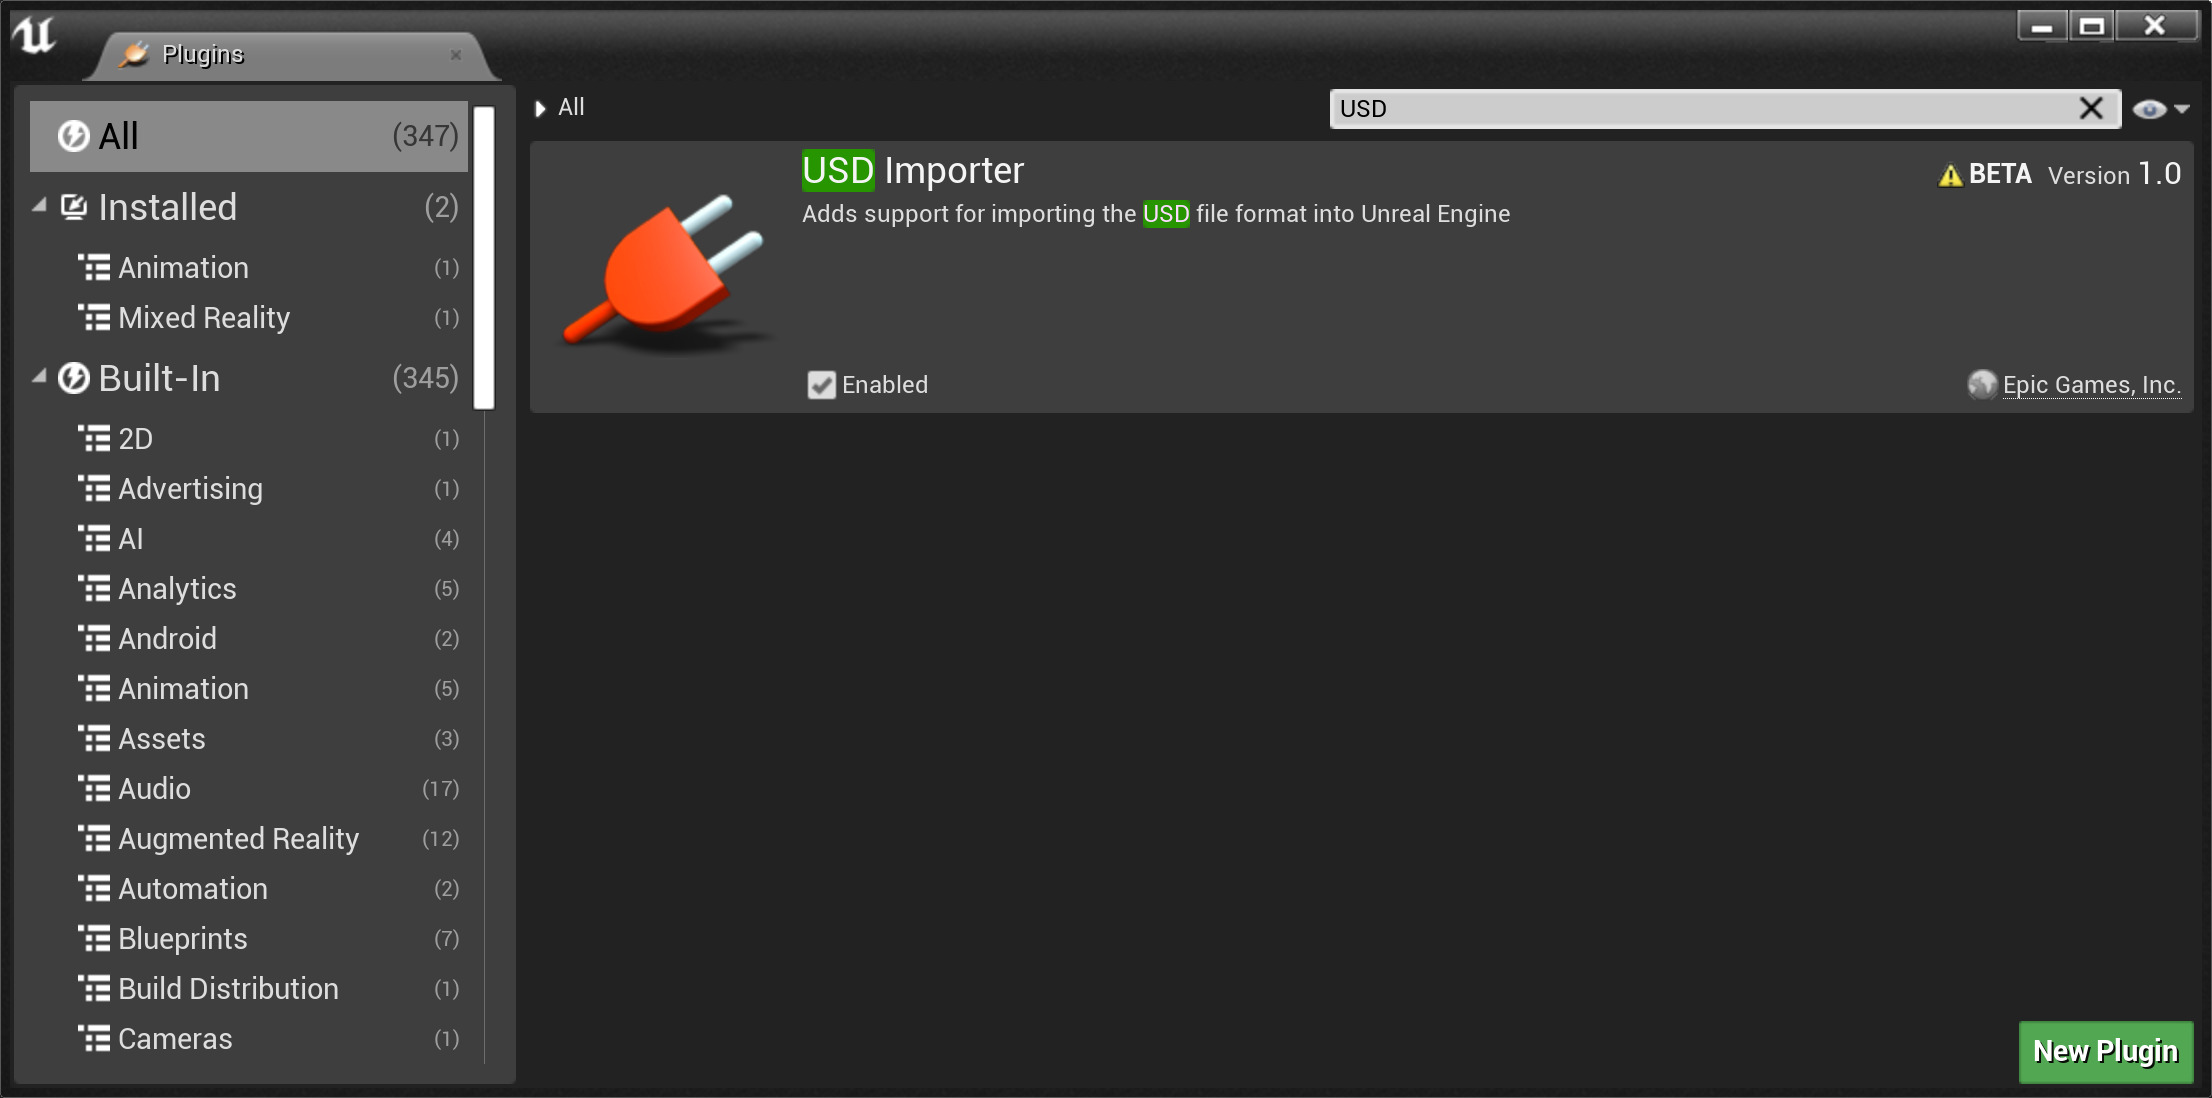This screenshot has height=1098, width=2212.
Task: Uncheck the Enabled checkbox for USD Importer
Action: click(x=822, y=385)
